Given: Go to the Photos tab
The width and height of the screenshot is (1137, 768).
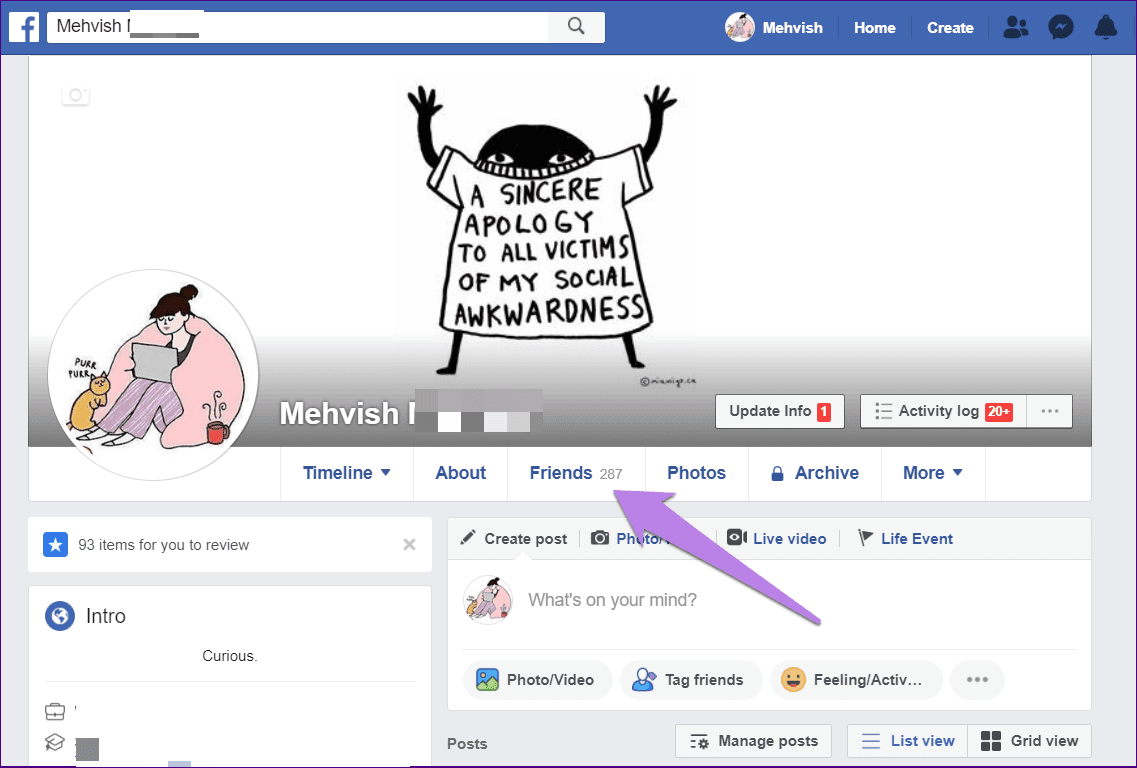Looking at the screenshot, I should [x=696, y=473].
